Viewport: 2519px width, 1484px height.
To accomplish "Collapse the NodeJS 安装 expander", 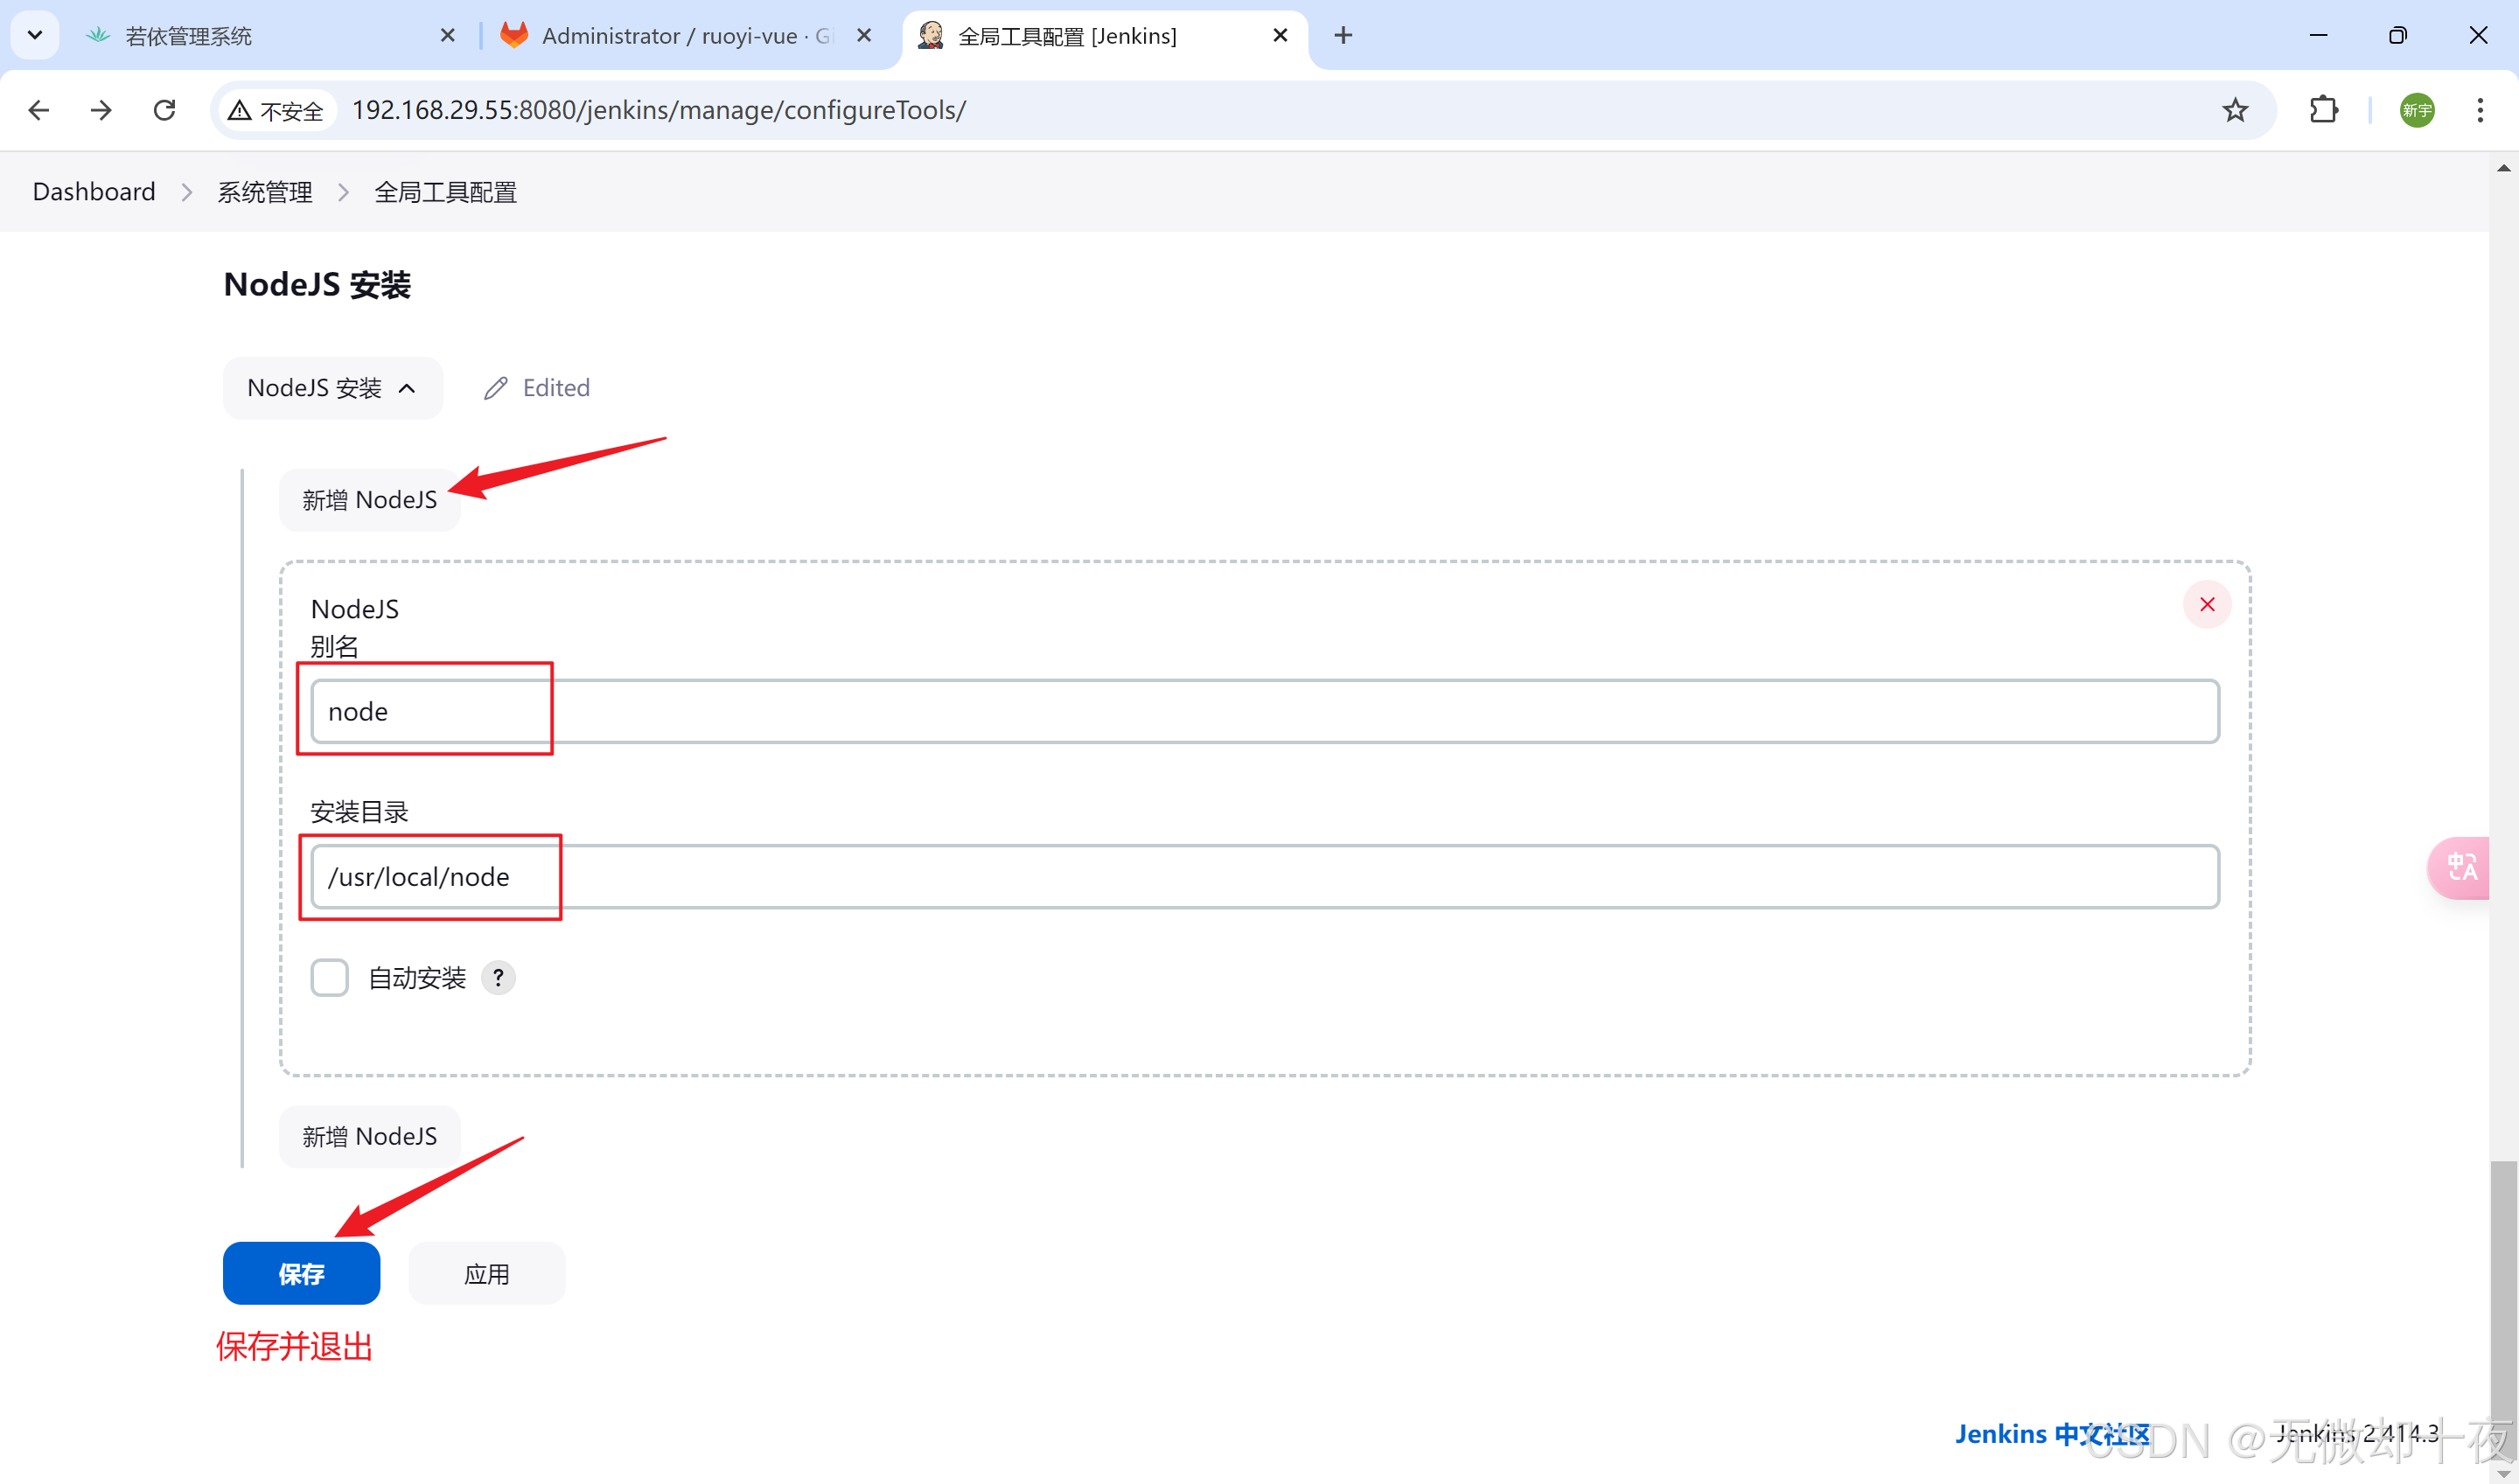I will 332,388.
